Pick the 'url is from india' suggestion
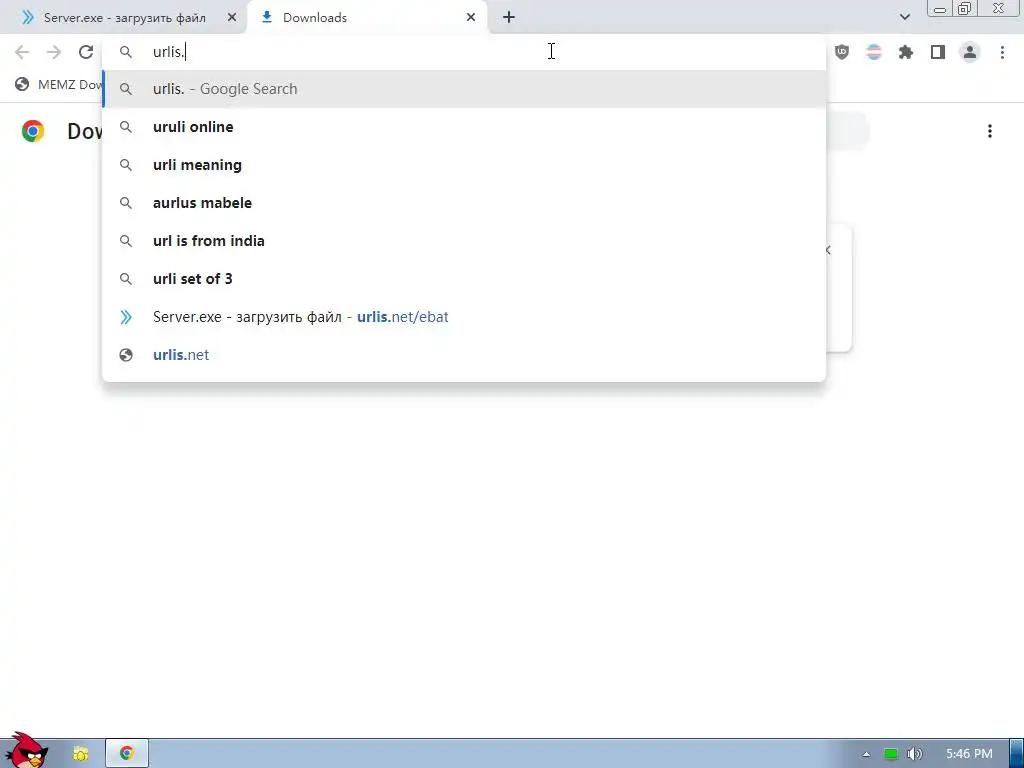Image resolution: width=1024 pixels, height=768 pixels. tap(464, 240)
